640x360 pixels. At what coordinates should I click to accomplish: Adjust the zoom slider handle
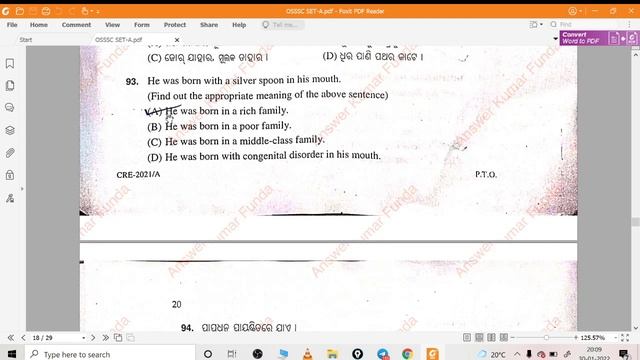click(546, 338)
